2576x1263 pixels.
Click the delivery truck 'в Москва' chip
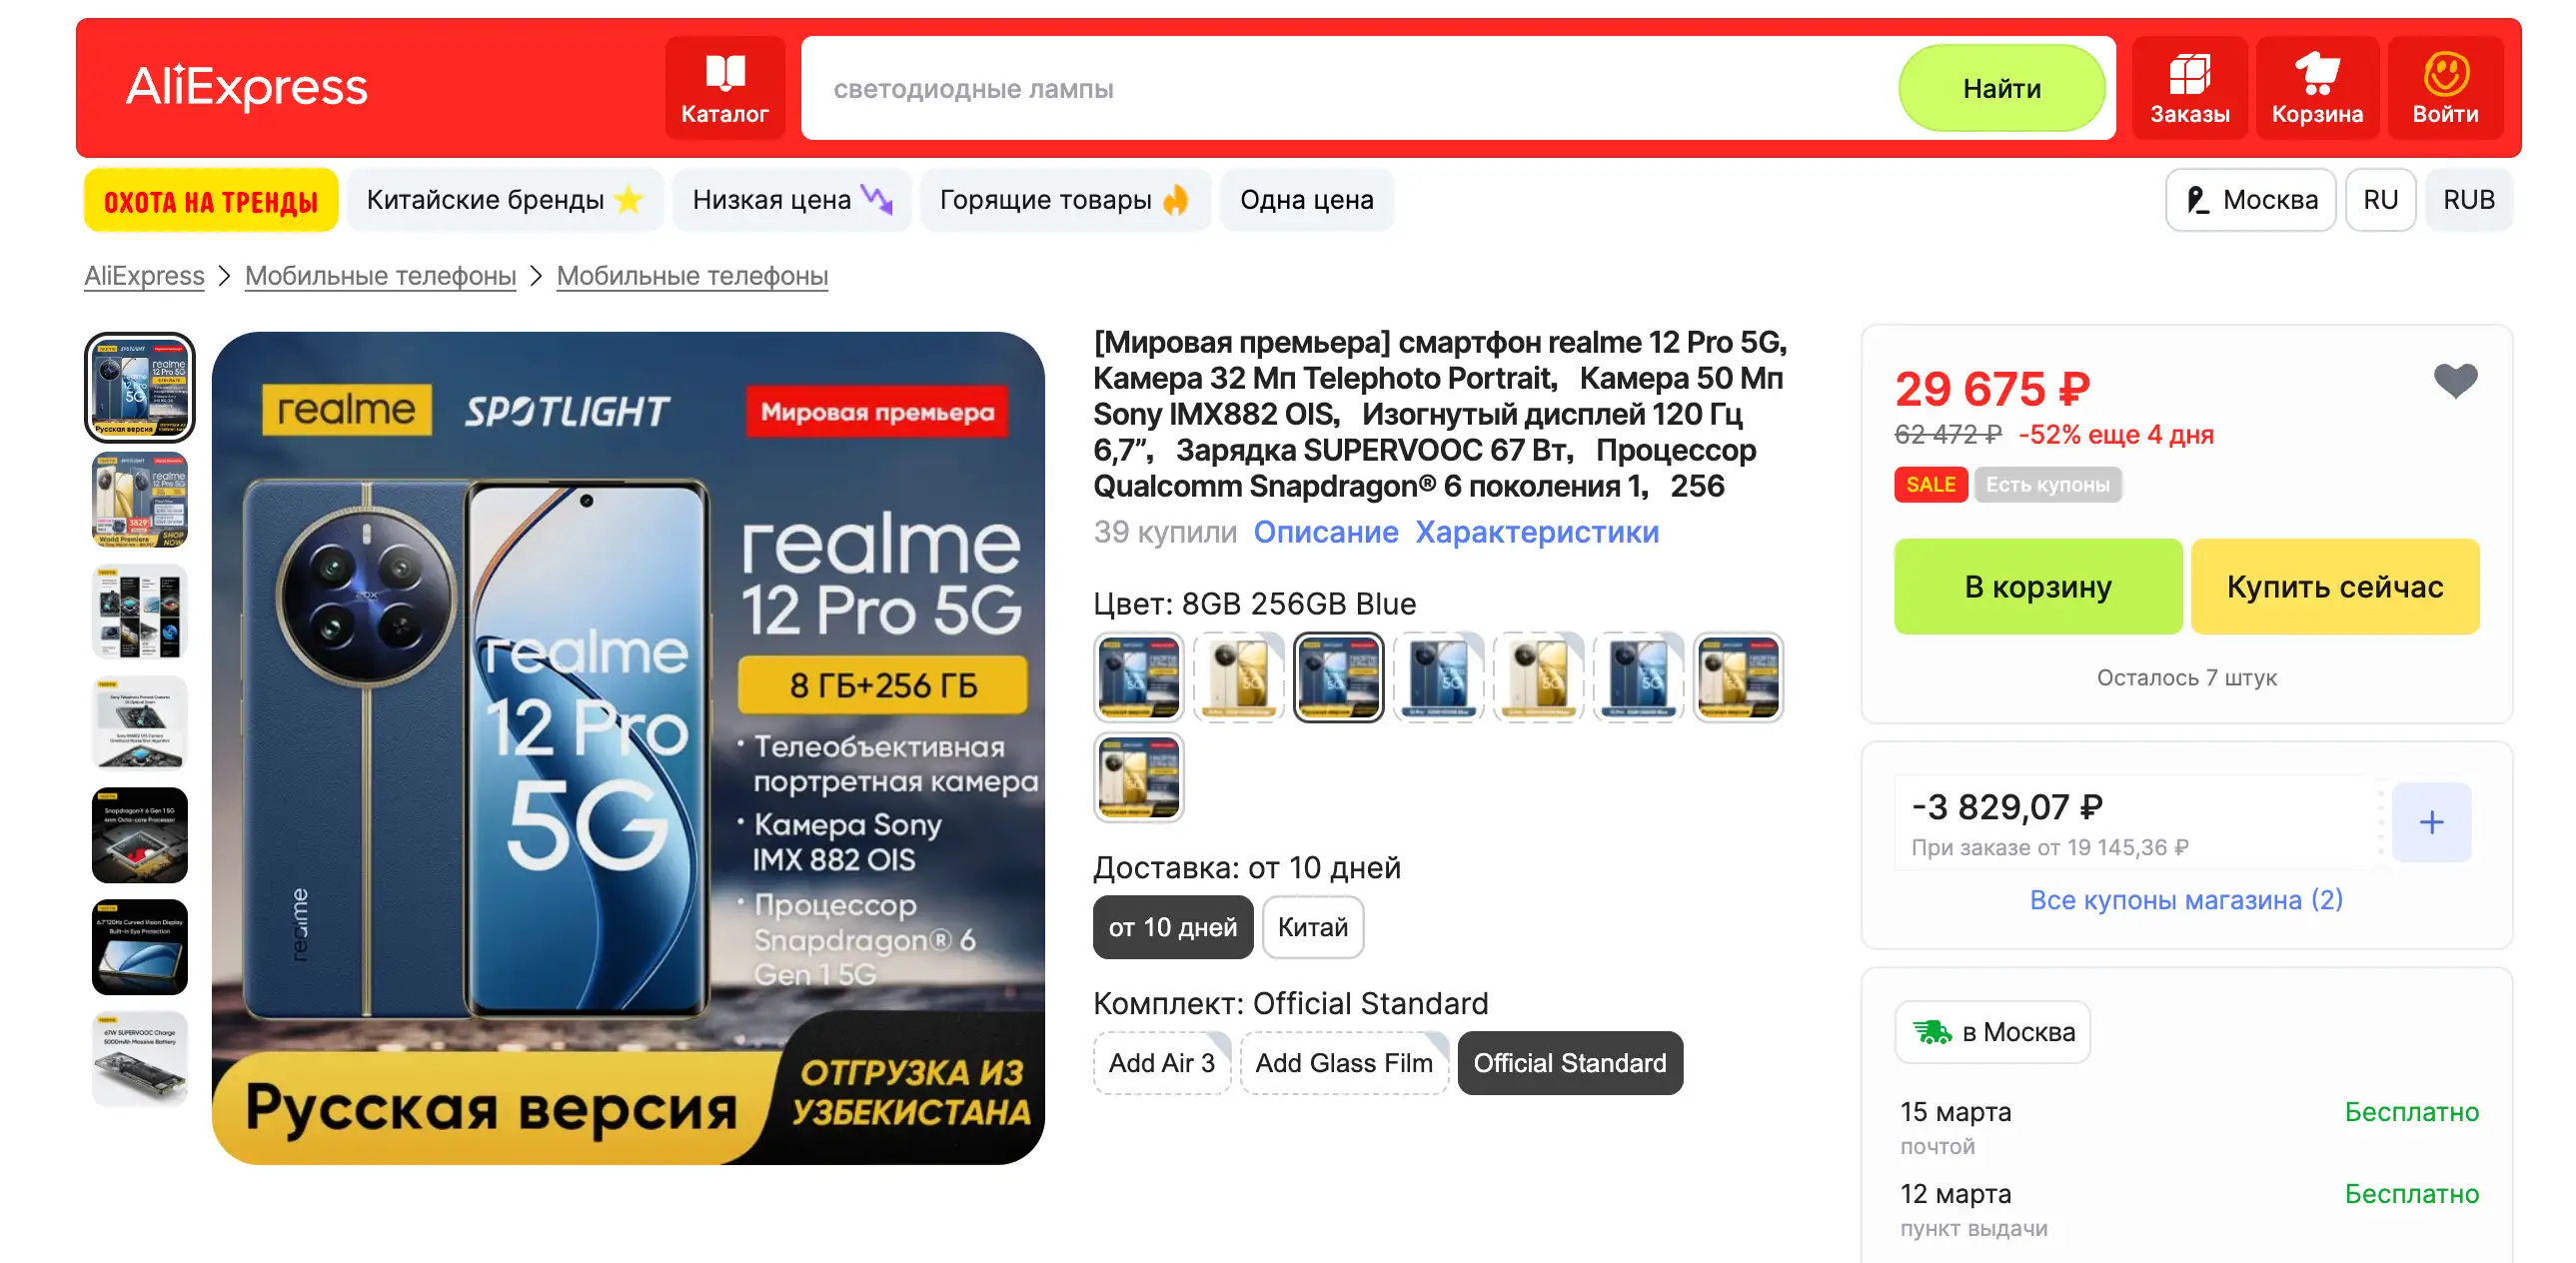(1992, 1031)
